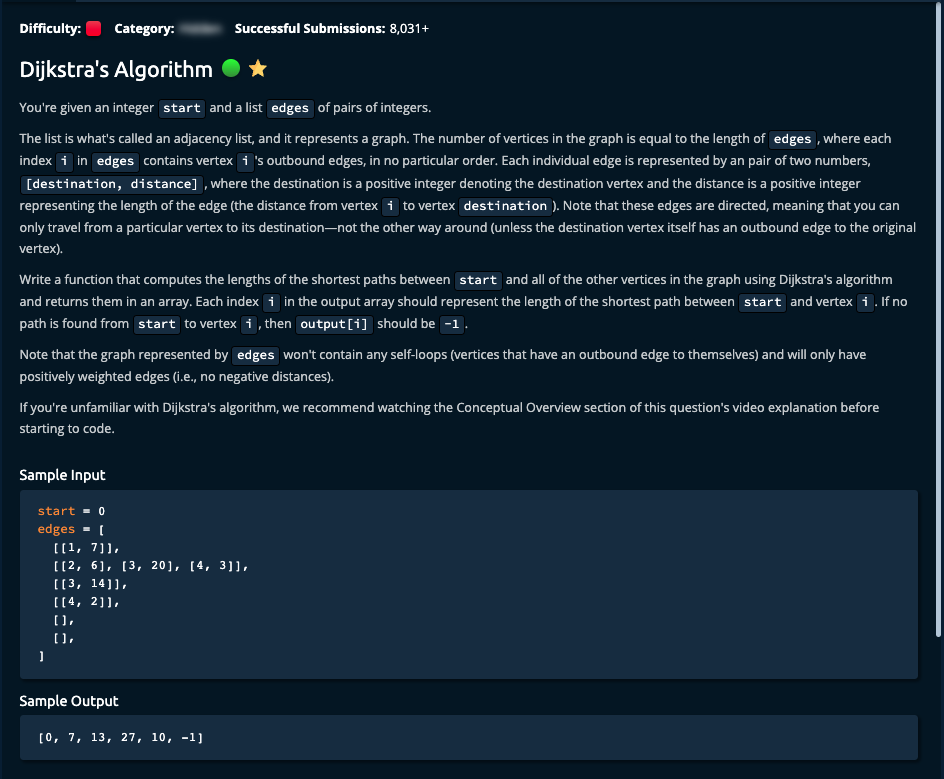Click the Successful Submissions count
The width and height of the screenshot is (944, 779).
(x=409, y=29)
